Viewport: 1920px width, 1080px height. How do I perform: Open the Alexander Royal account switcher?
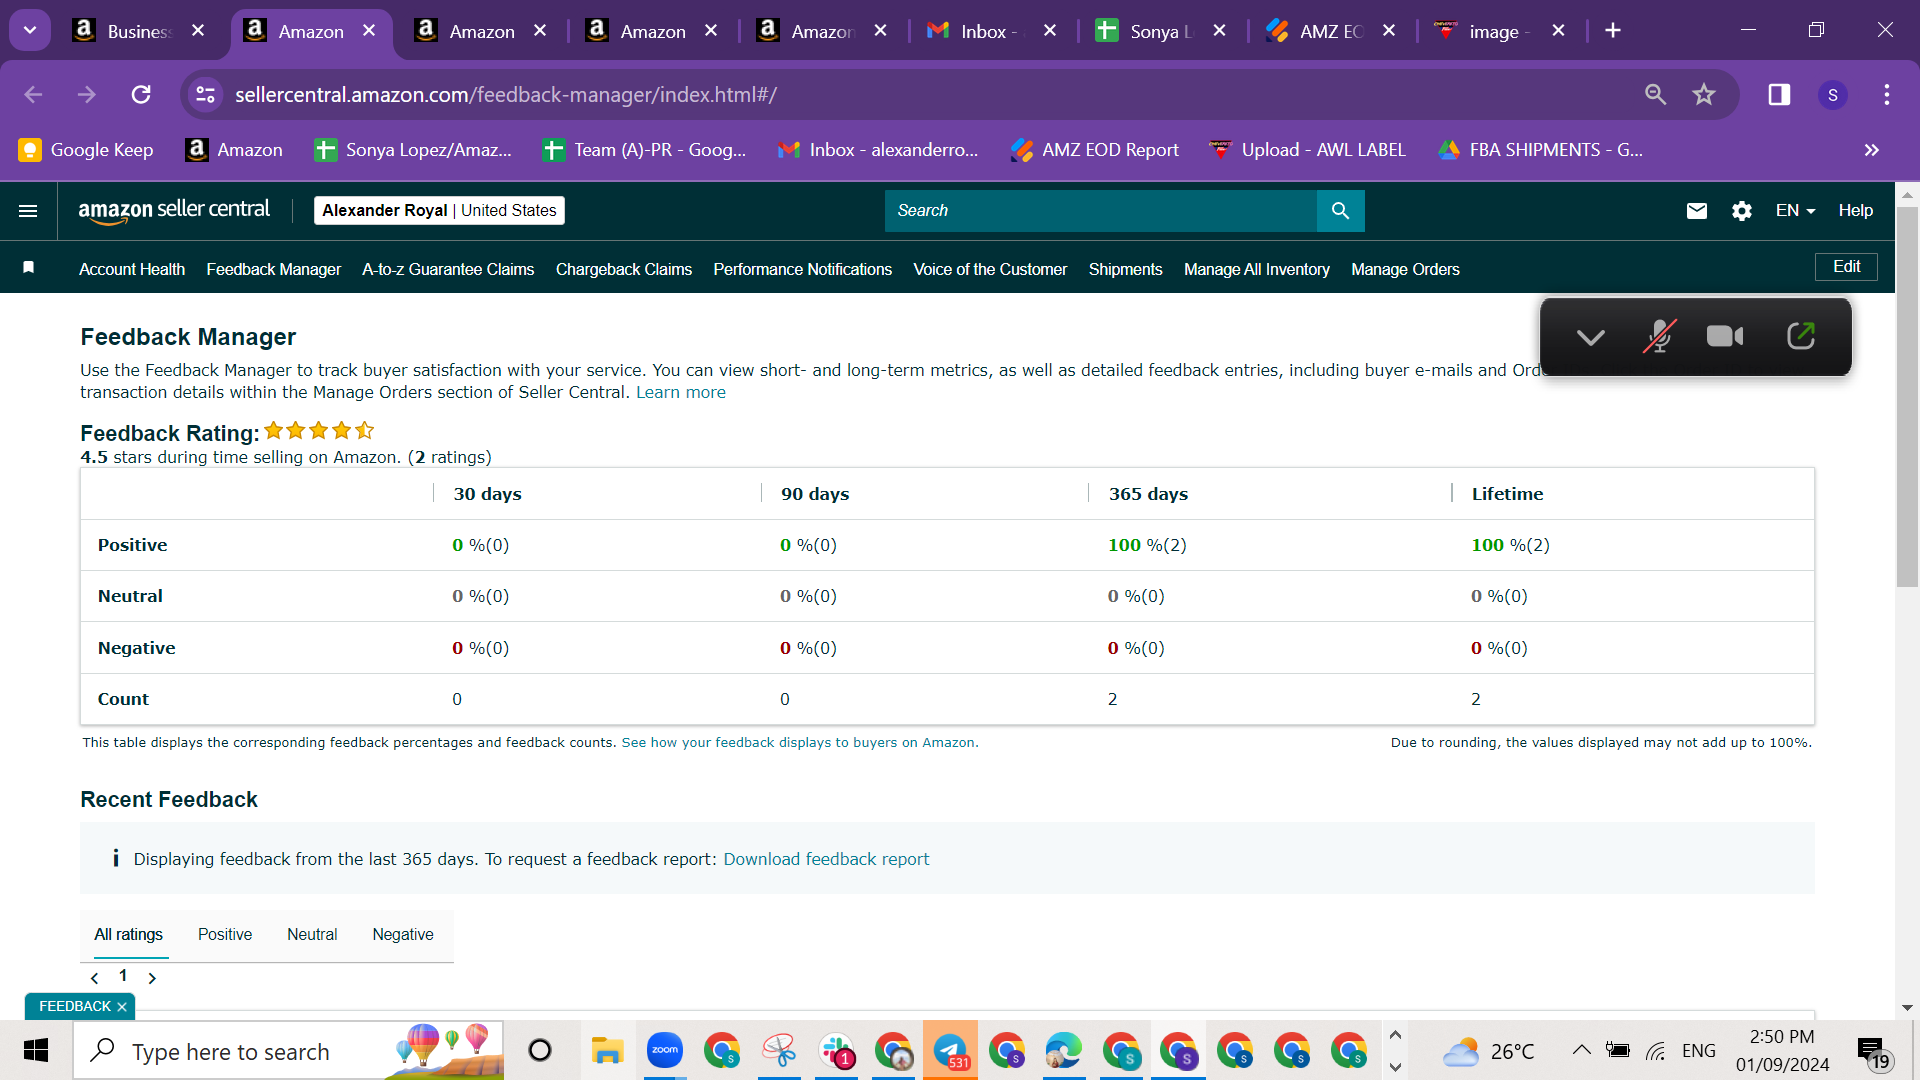(x=439, y=210)
